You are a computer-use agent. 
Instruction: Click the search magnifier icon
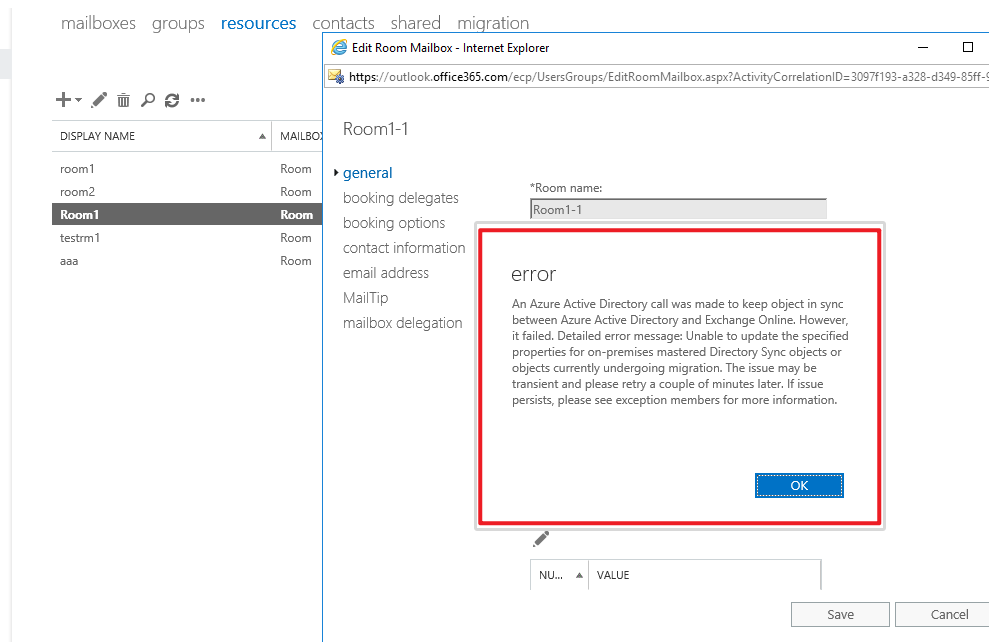click(x=148, y=100)
